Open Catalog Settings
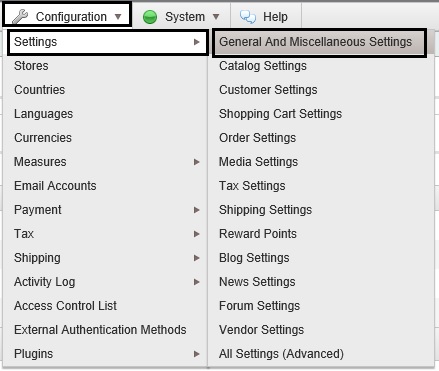 pos(321,66)
